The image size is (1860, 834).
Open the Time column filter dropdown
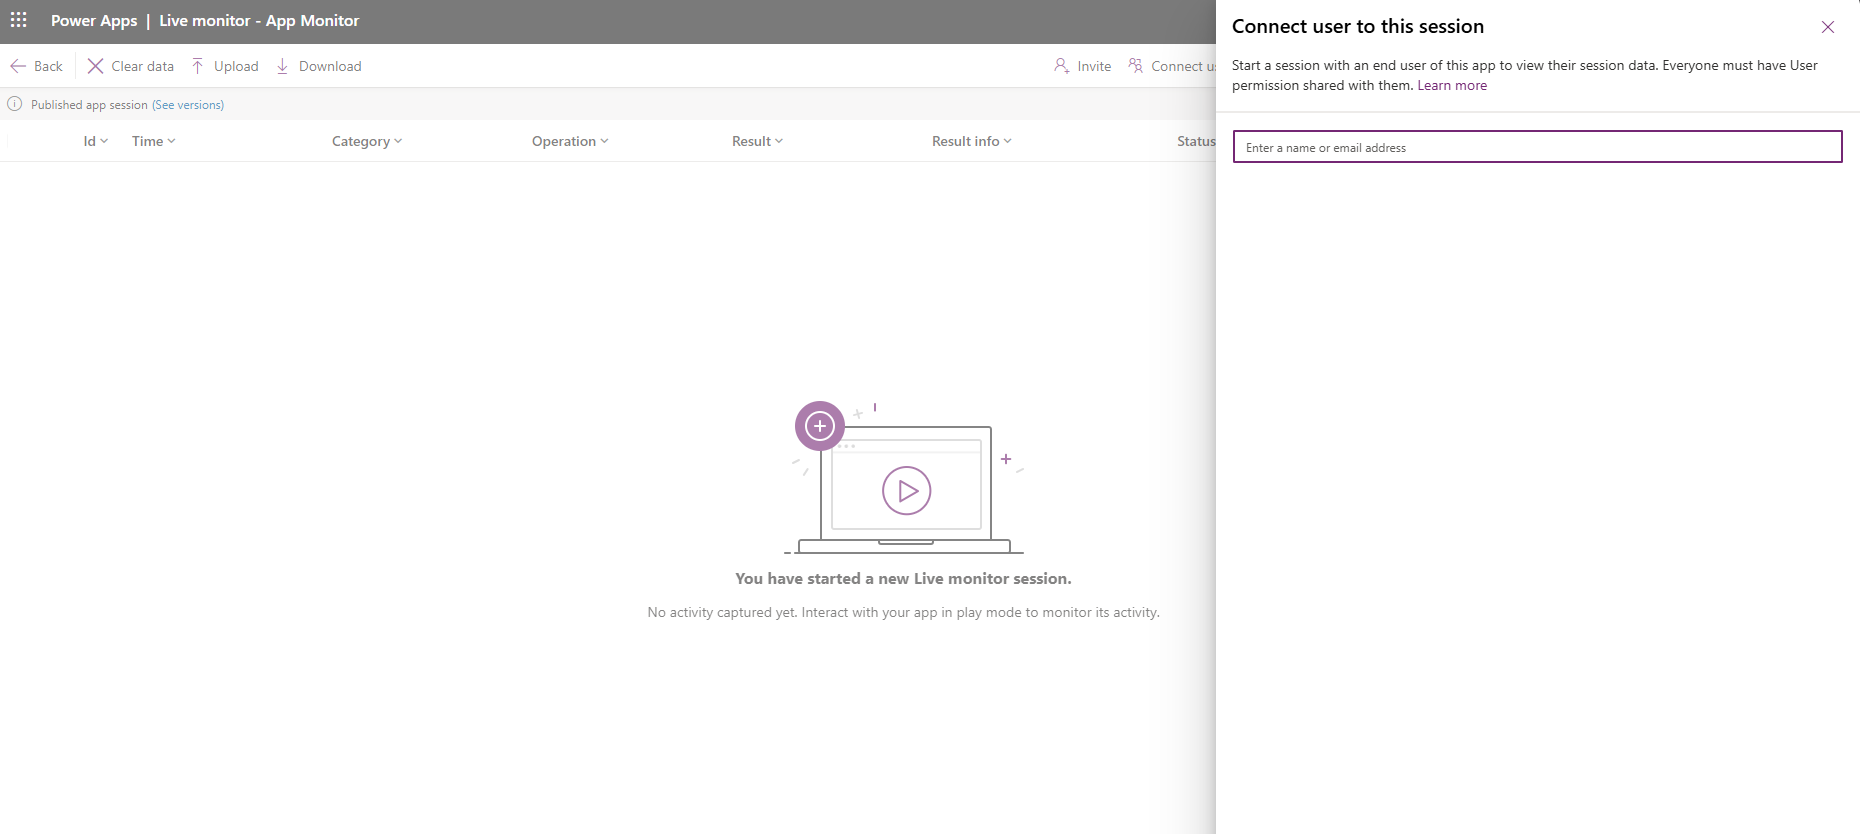154,141
